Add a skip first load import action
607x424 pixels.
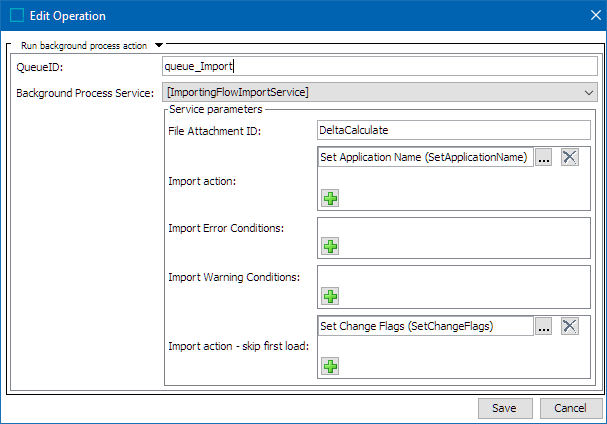[330, 366]
